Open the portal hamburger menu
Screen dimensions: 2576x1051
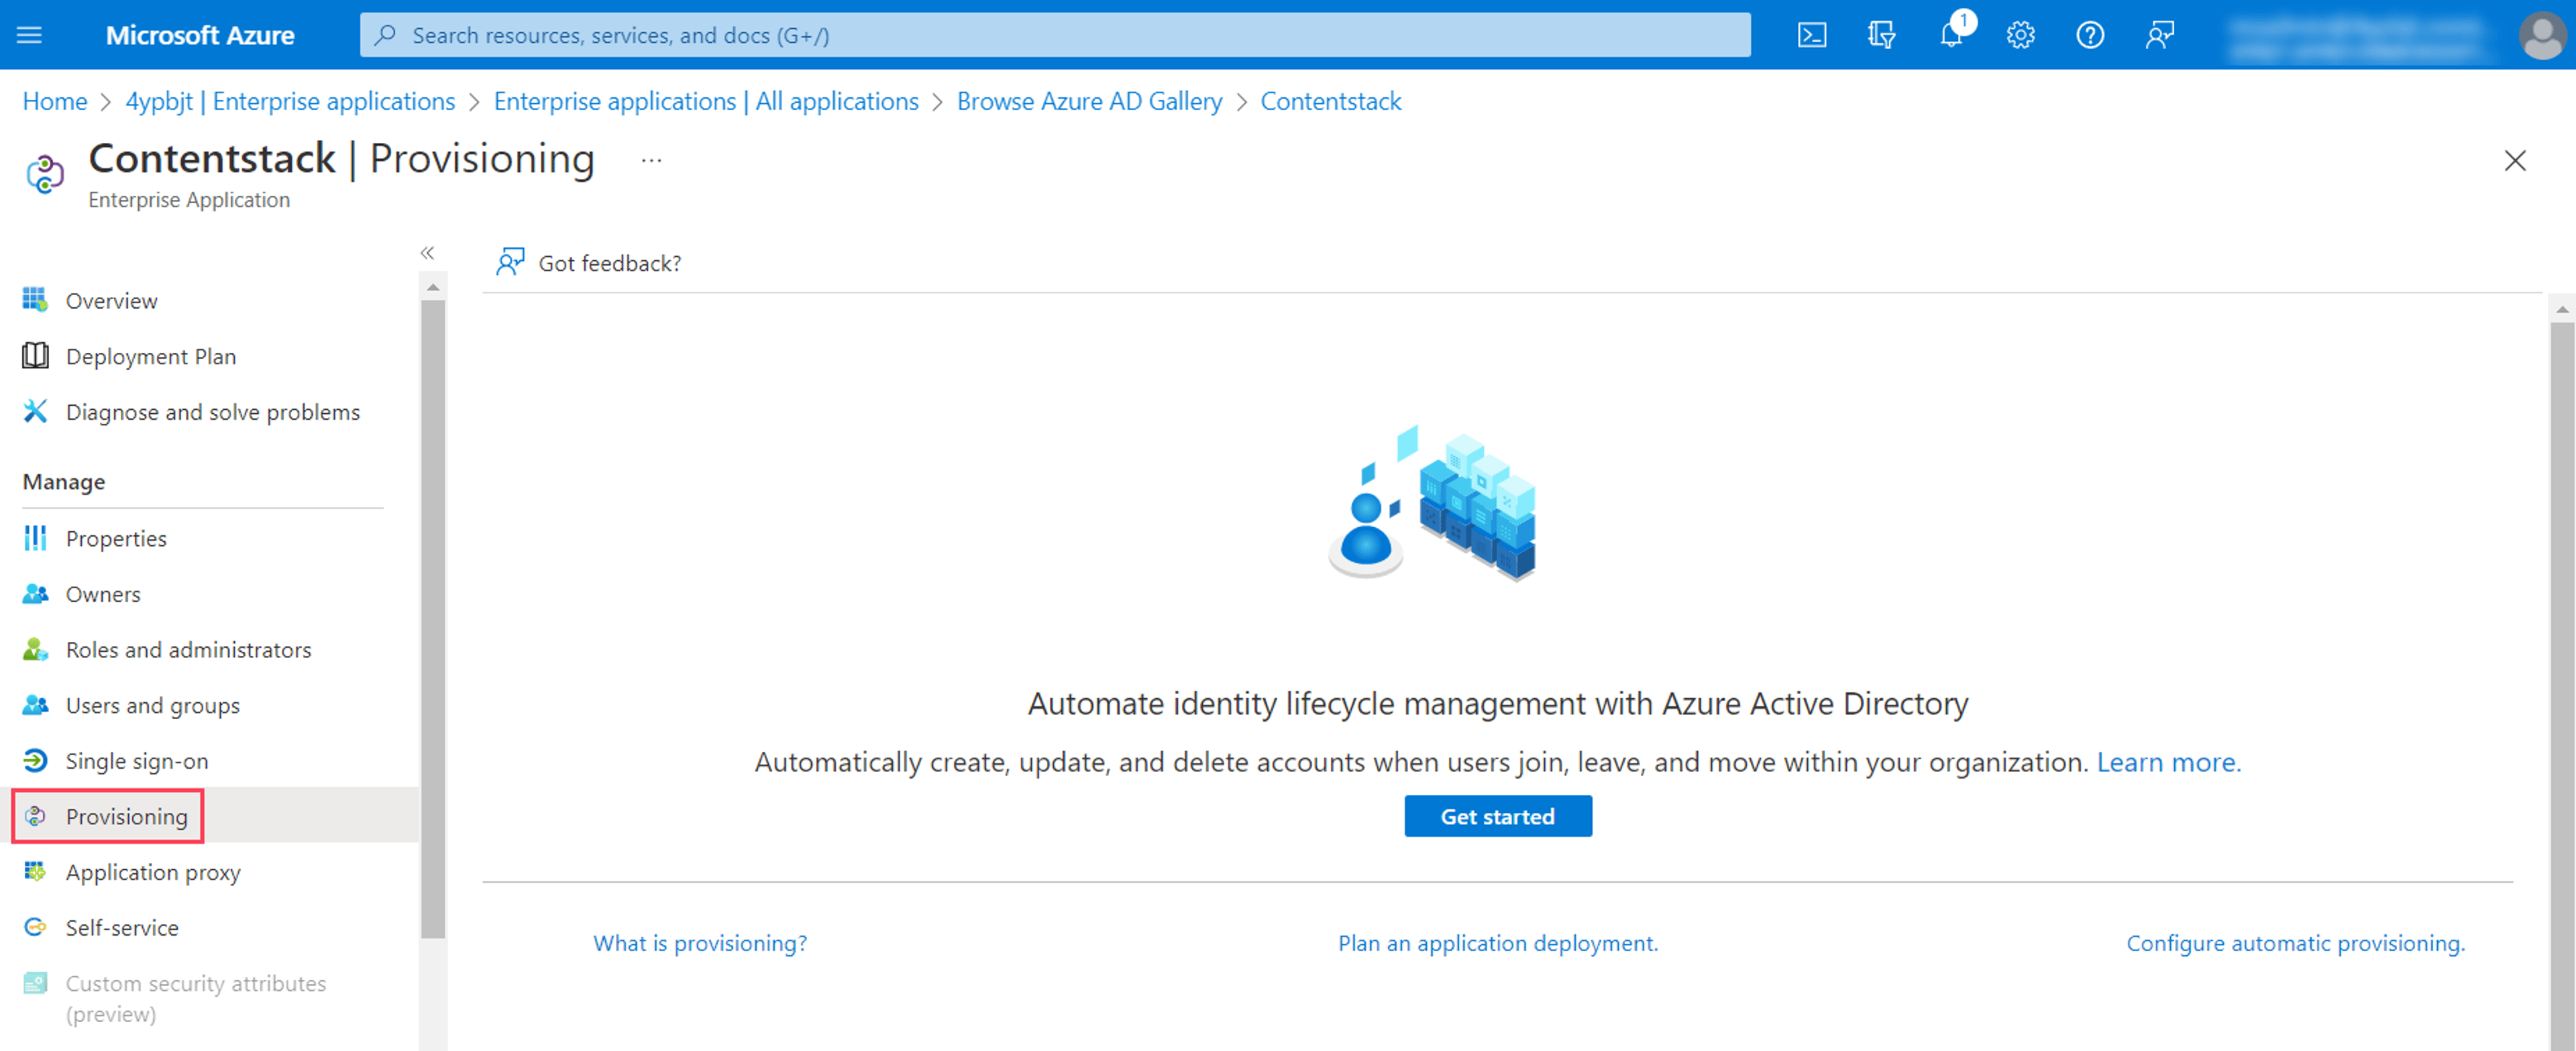(30, 35)
